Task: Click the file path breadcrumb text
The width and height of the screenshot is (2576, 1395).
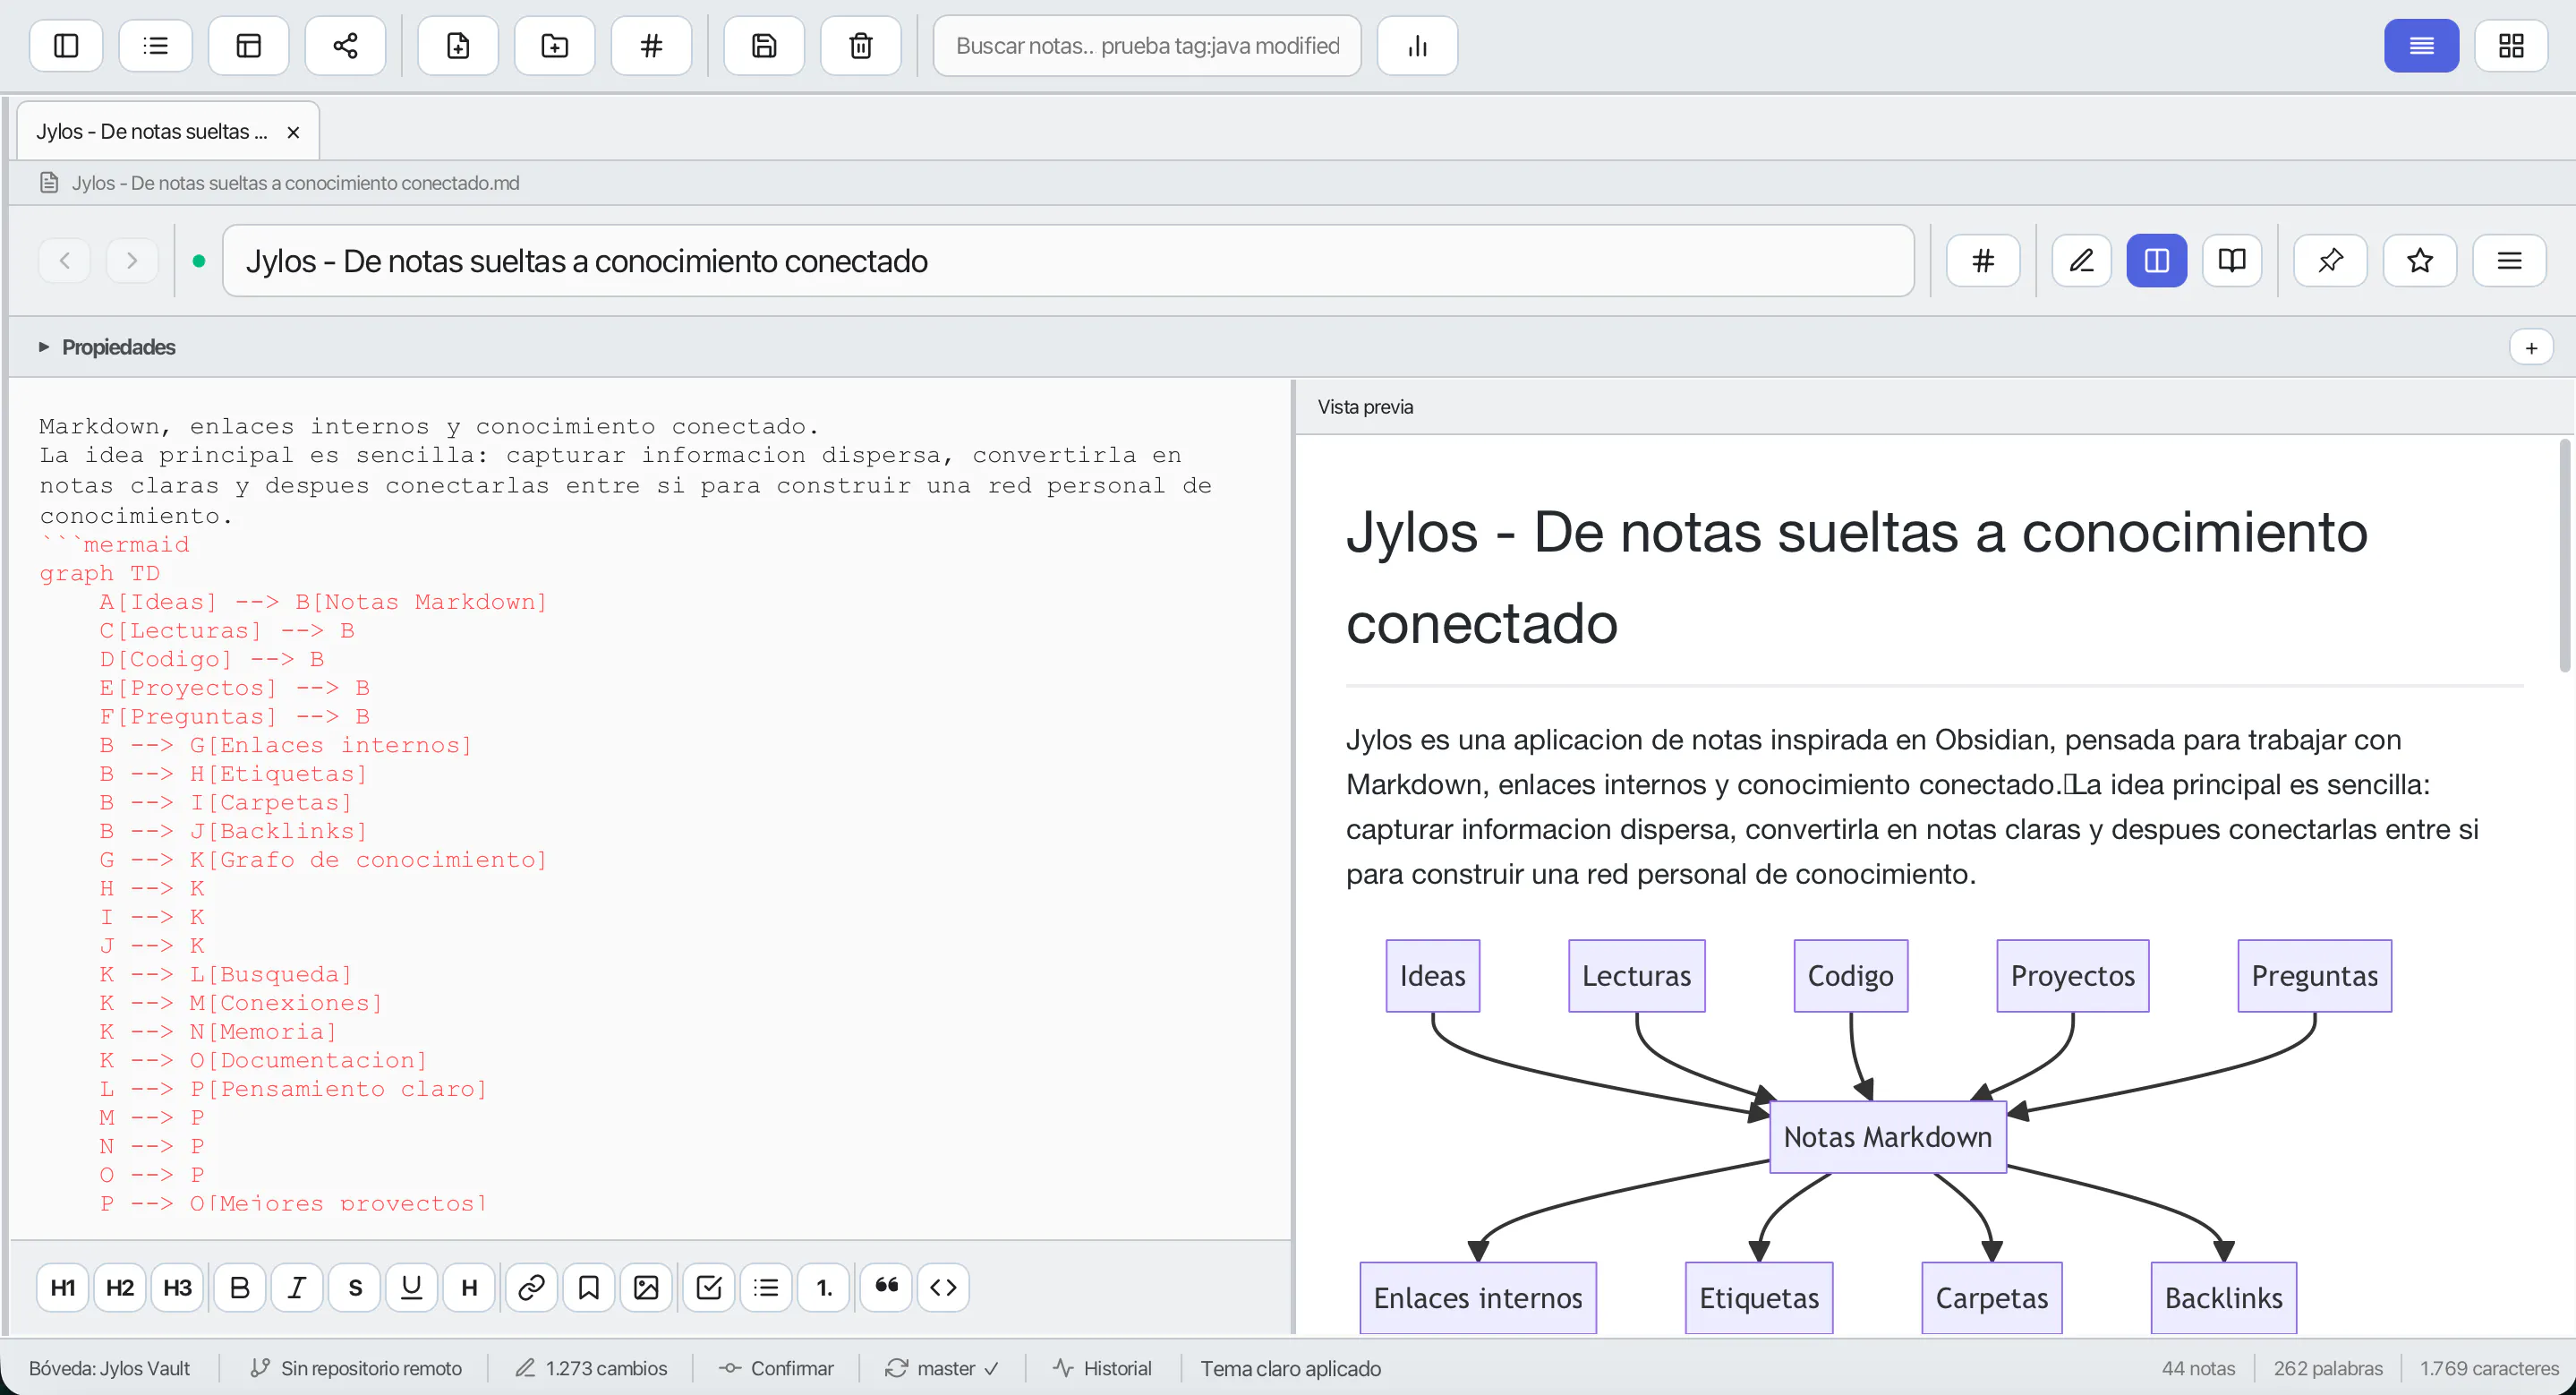Action: pos(295,183)
